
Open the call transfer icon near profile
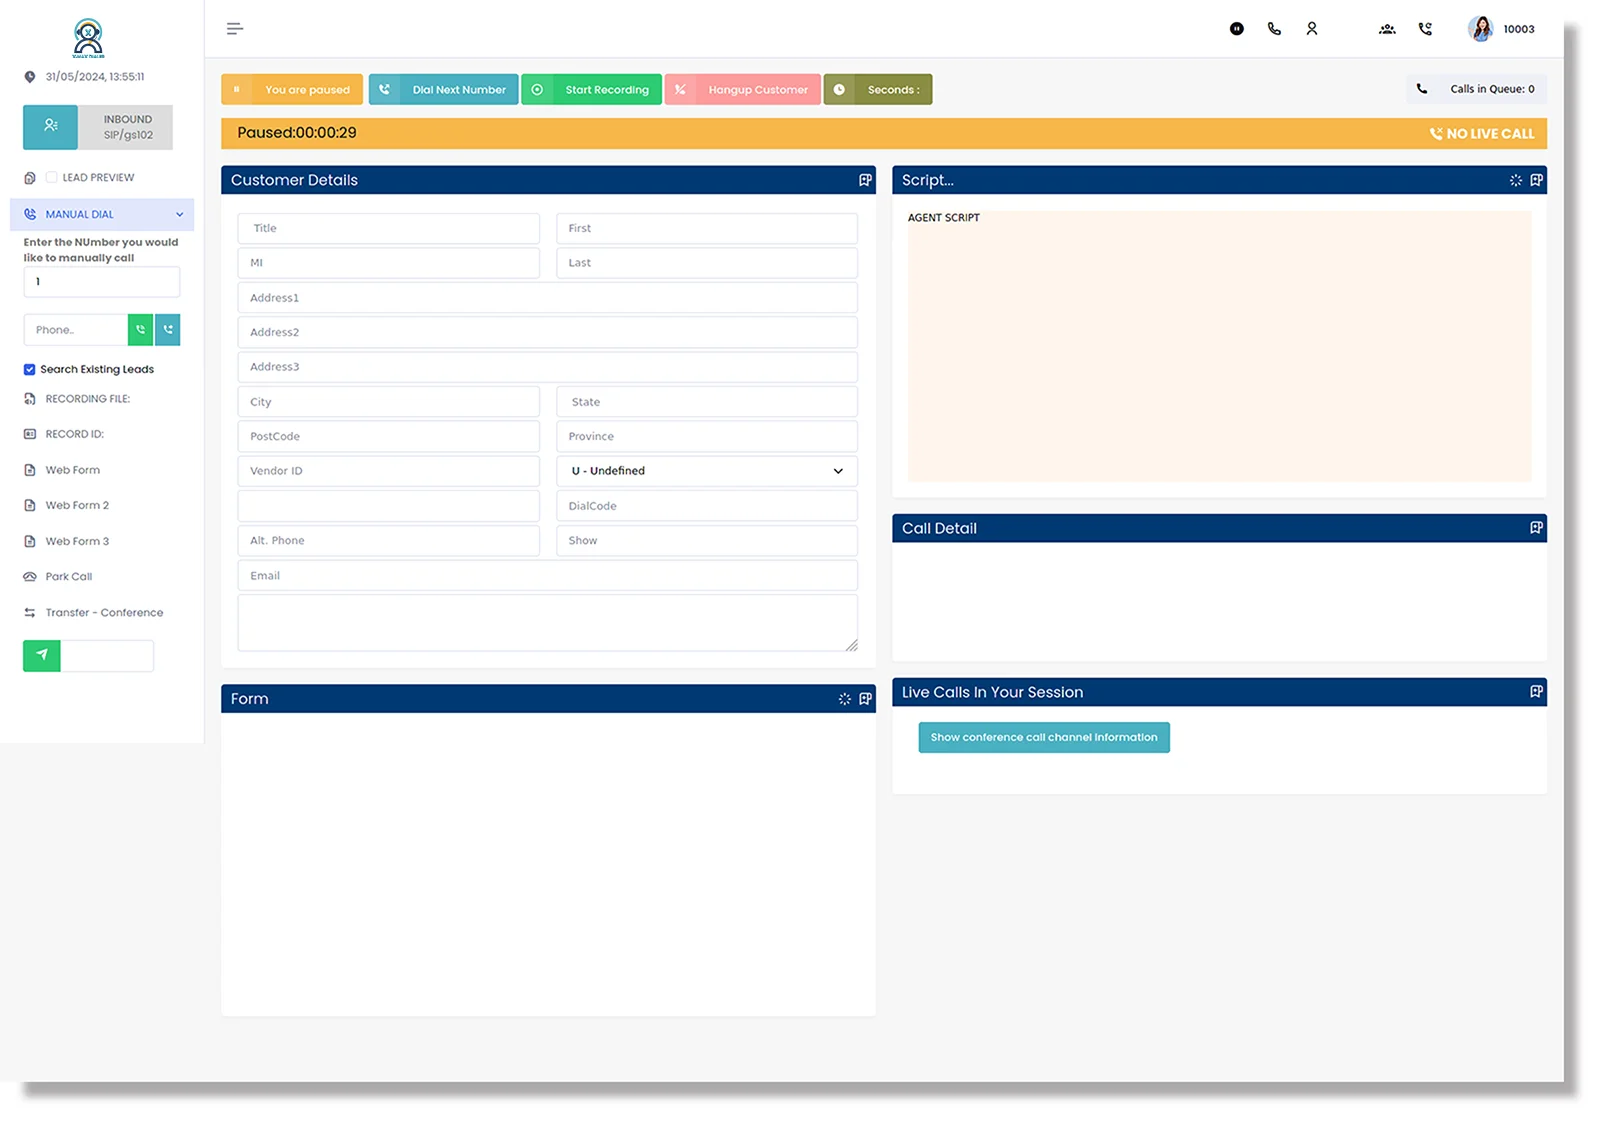tap(1425, 28)
